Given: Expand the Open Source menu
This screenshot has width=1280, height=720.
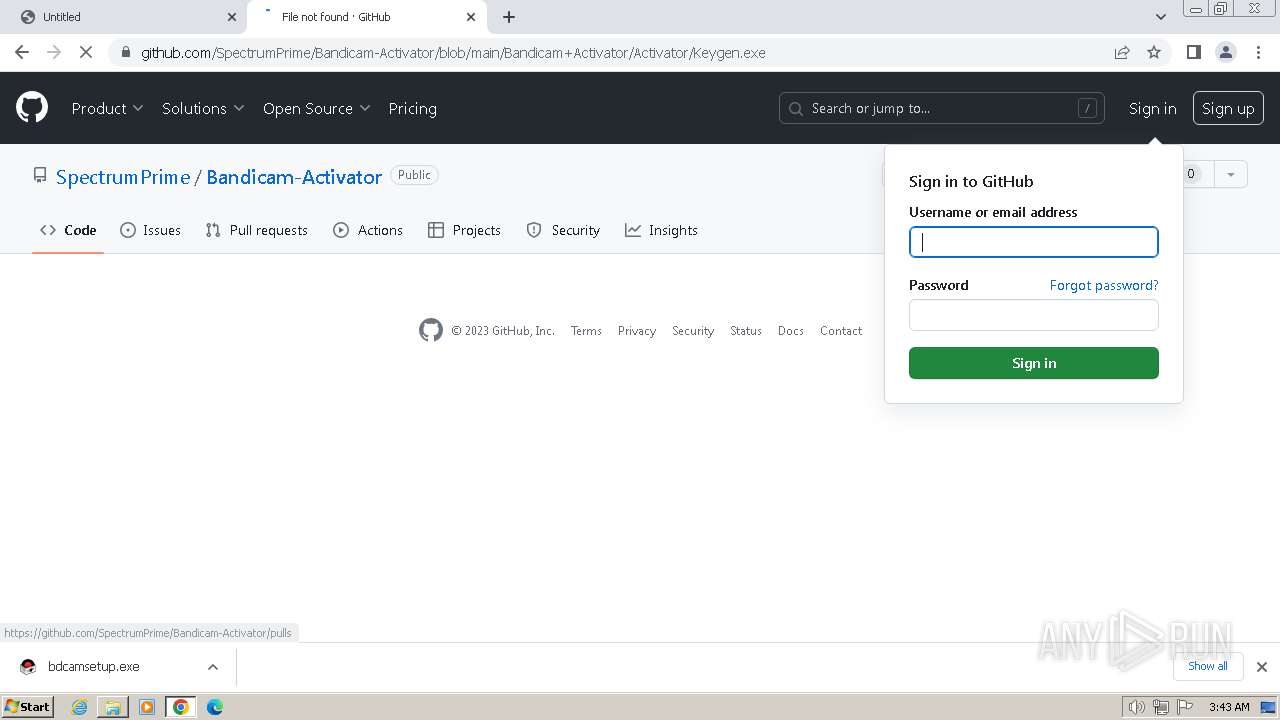Looking at the screenshot, I should point(317,108).
